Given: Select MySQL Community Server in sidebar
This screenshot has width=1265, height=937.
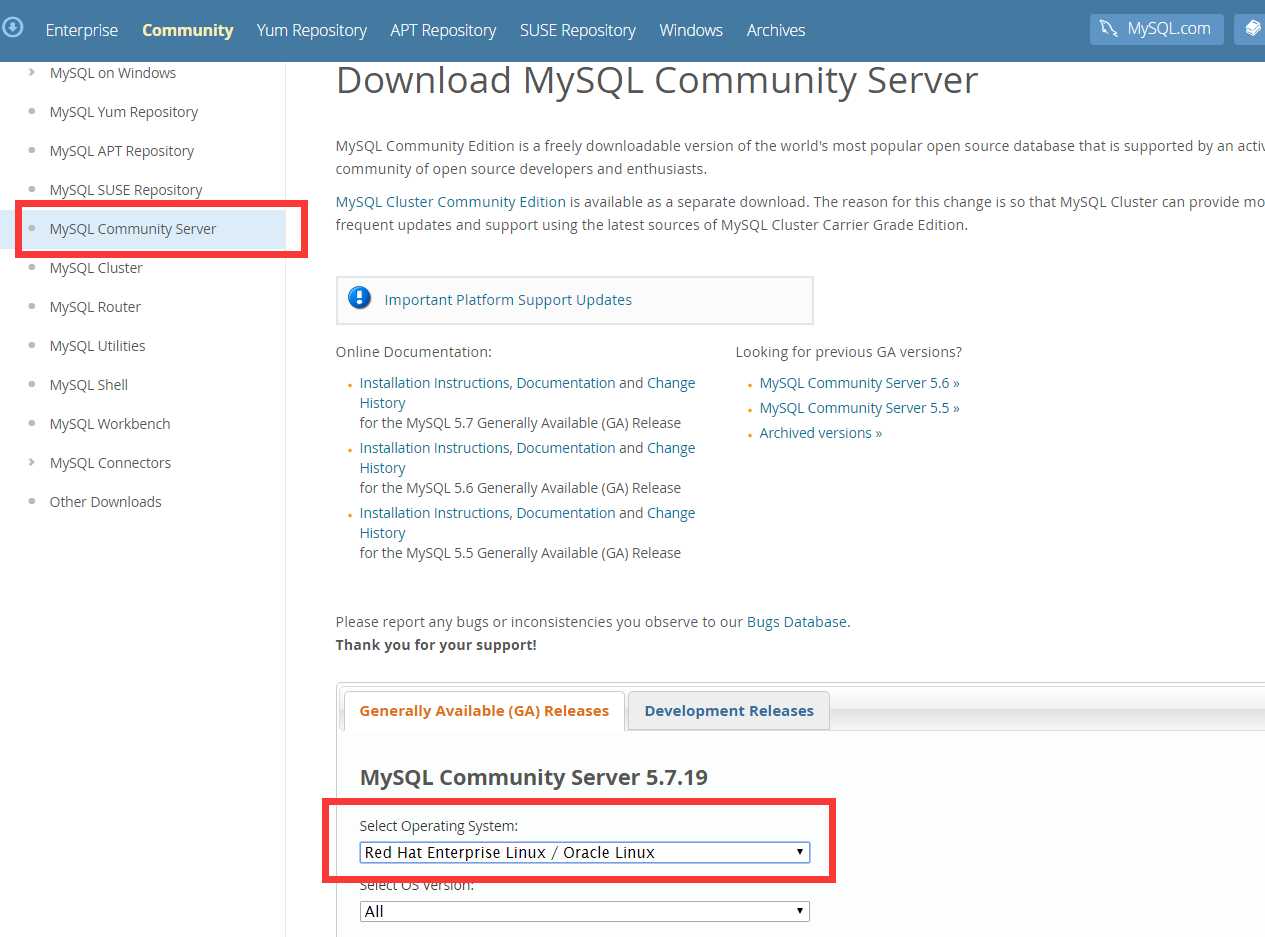Looking at the screenshot, I should pyautogui.click(x=133, y=229).
